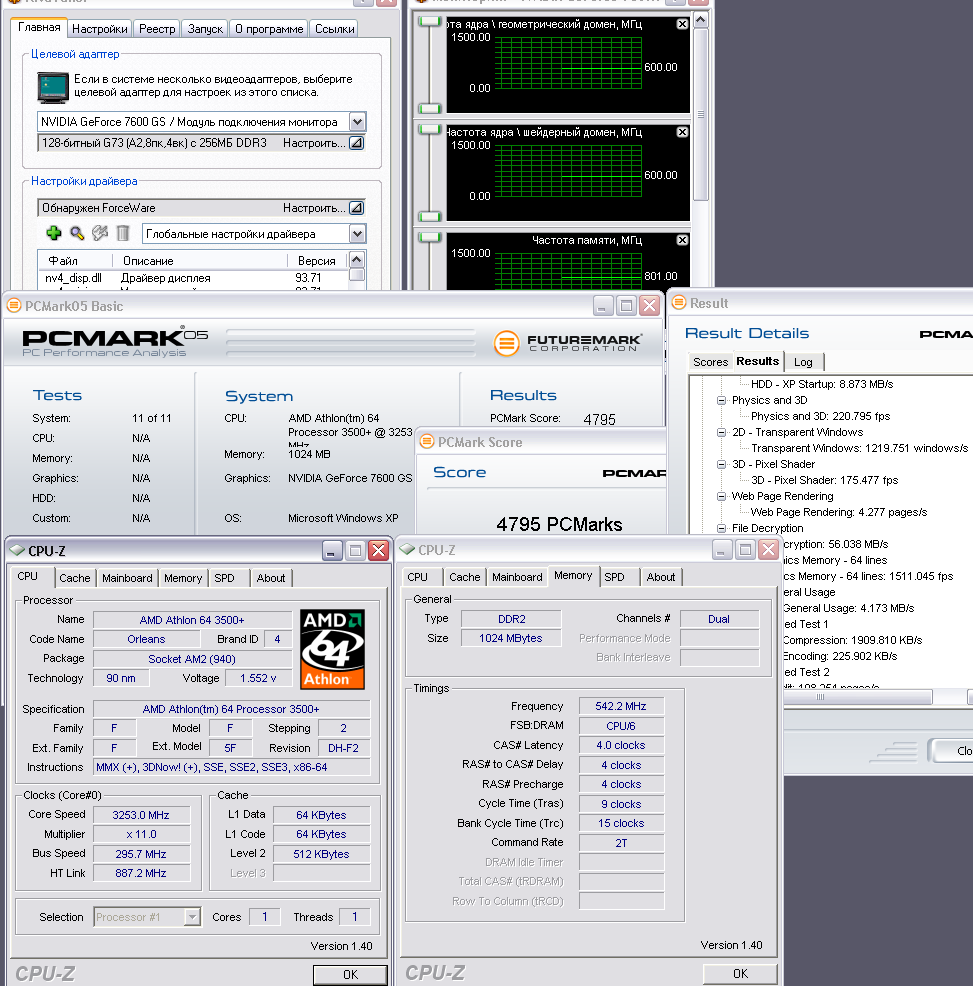Open Cache tab in left CPU-Z window
The image size is (973, 986).
coord(74,577)
